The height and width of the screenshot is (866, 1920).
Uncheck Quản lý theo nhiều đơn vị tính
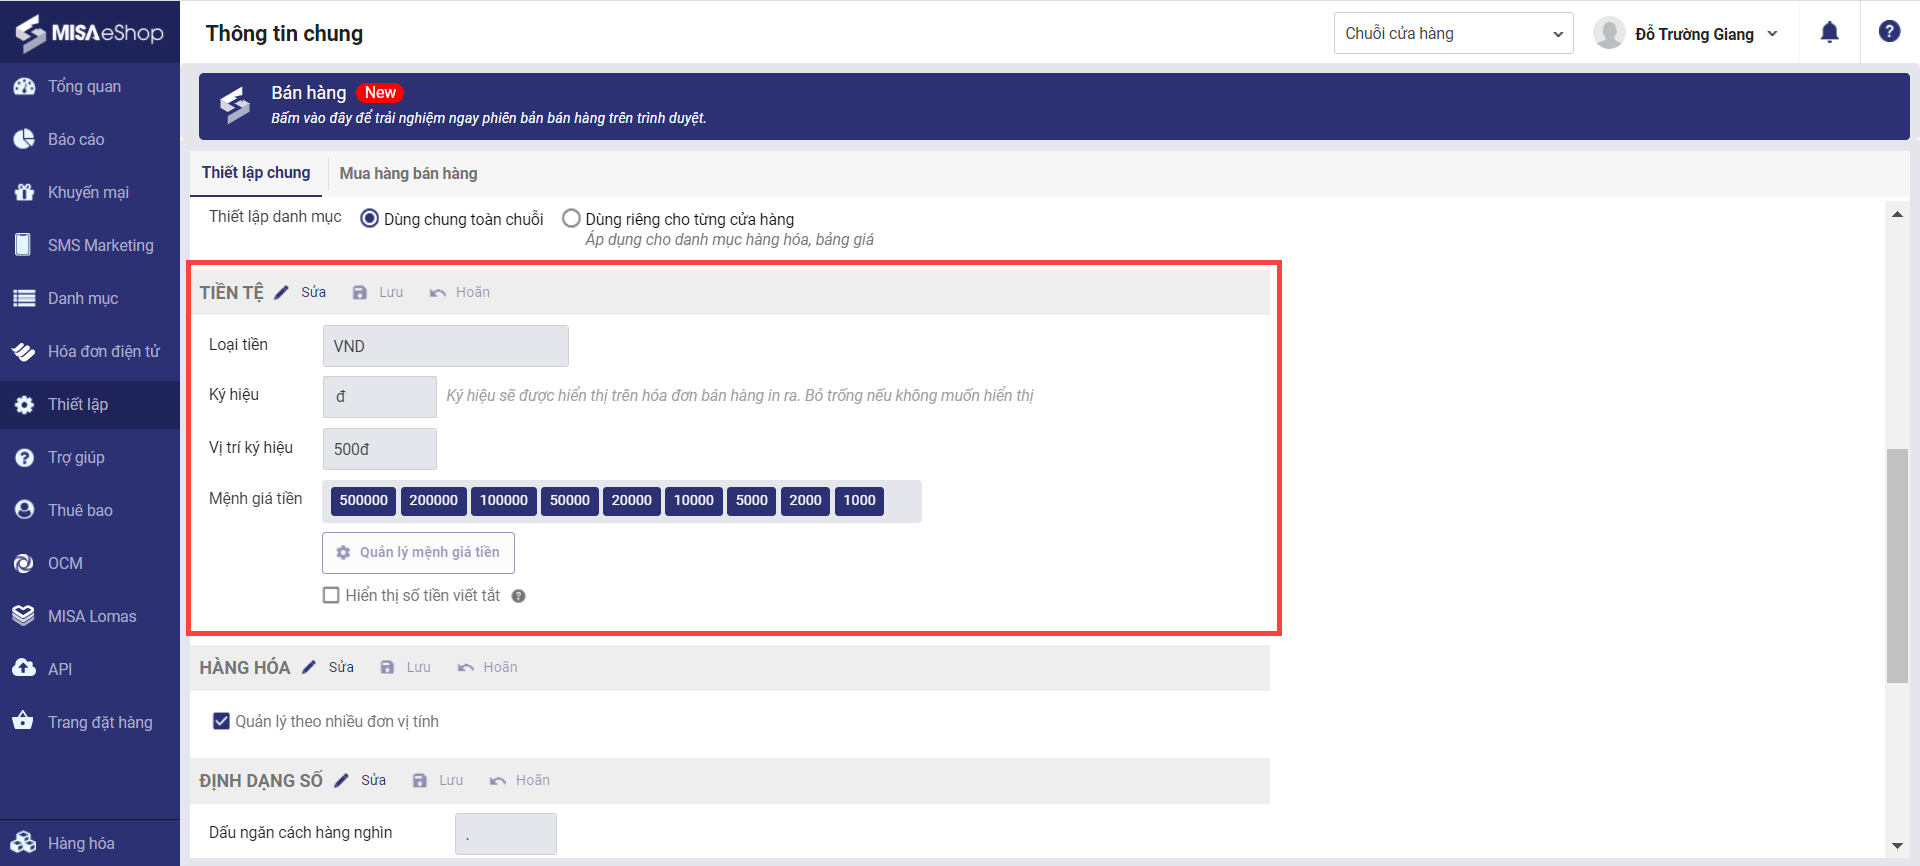coord(221,721)
